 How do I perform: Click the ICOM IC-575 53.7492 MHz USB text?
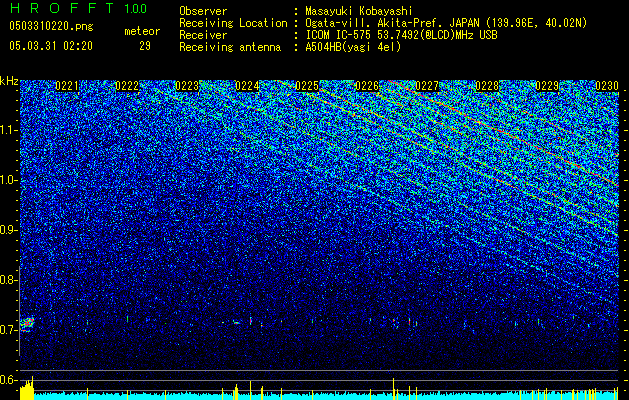[401, 35]
